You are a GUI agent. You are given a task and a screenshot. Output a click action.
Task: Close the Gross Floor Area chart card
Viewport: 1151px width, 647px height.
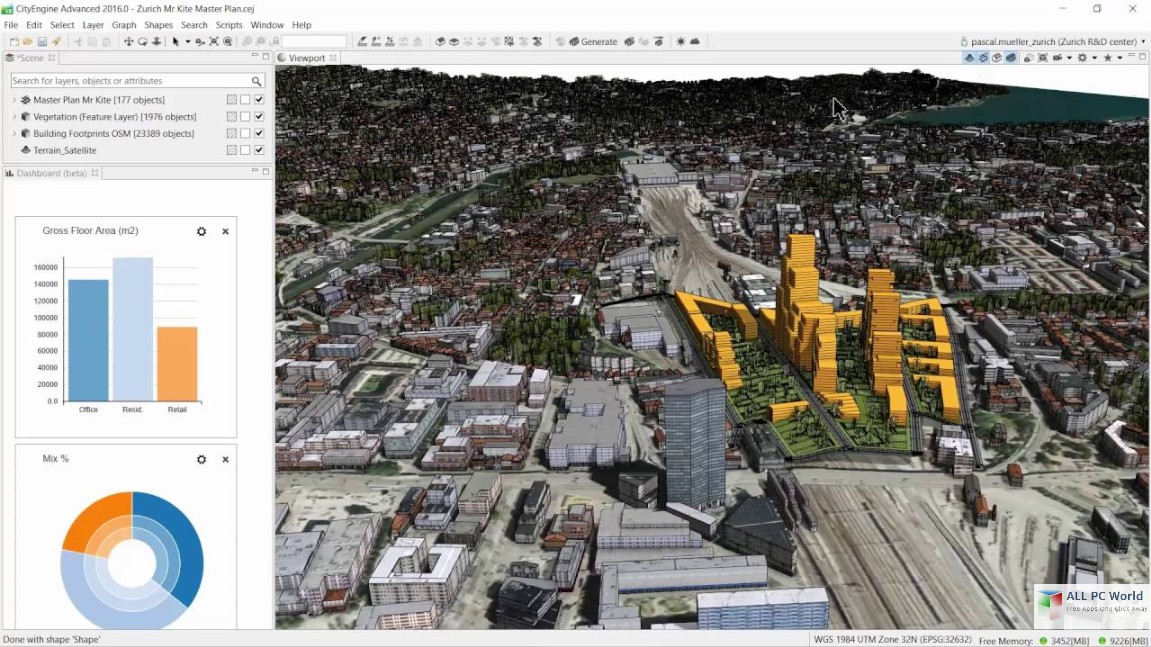click(225, 231)
